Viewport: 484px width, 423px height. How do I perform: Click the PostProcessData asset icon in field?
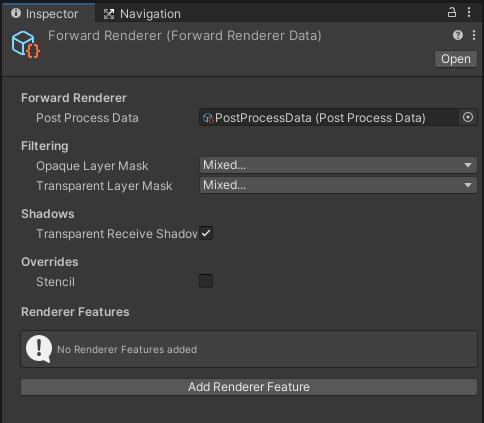[208, 118]
